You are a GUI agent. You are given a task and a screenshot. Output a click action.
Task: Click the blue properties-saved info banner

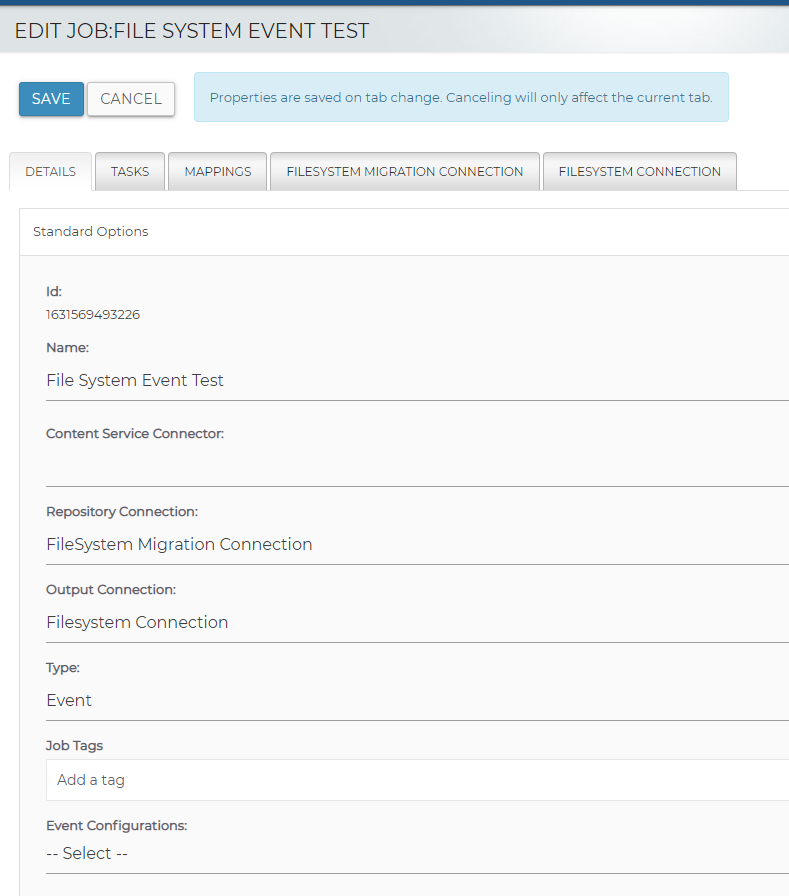tap(461, 98)
